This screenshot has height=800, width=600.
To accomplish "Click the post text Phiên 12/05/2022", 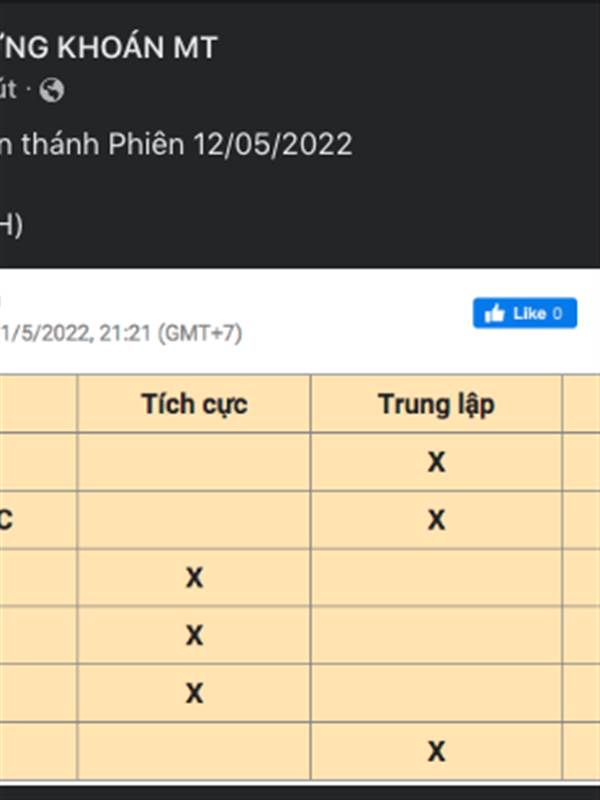I will [270, 145].
